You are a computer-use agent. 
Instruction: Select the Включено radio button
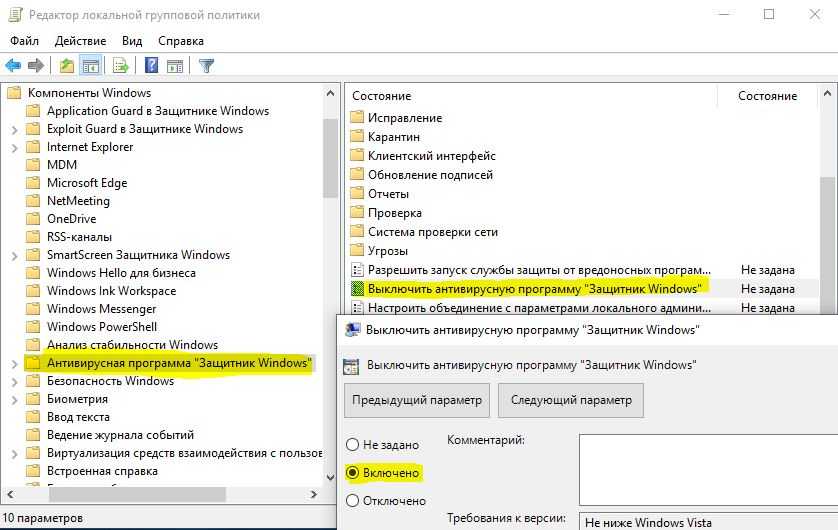(x=352, y=472)
